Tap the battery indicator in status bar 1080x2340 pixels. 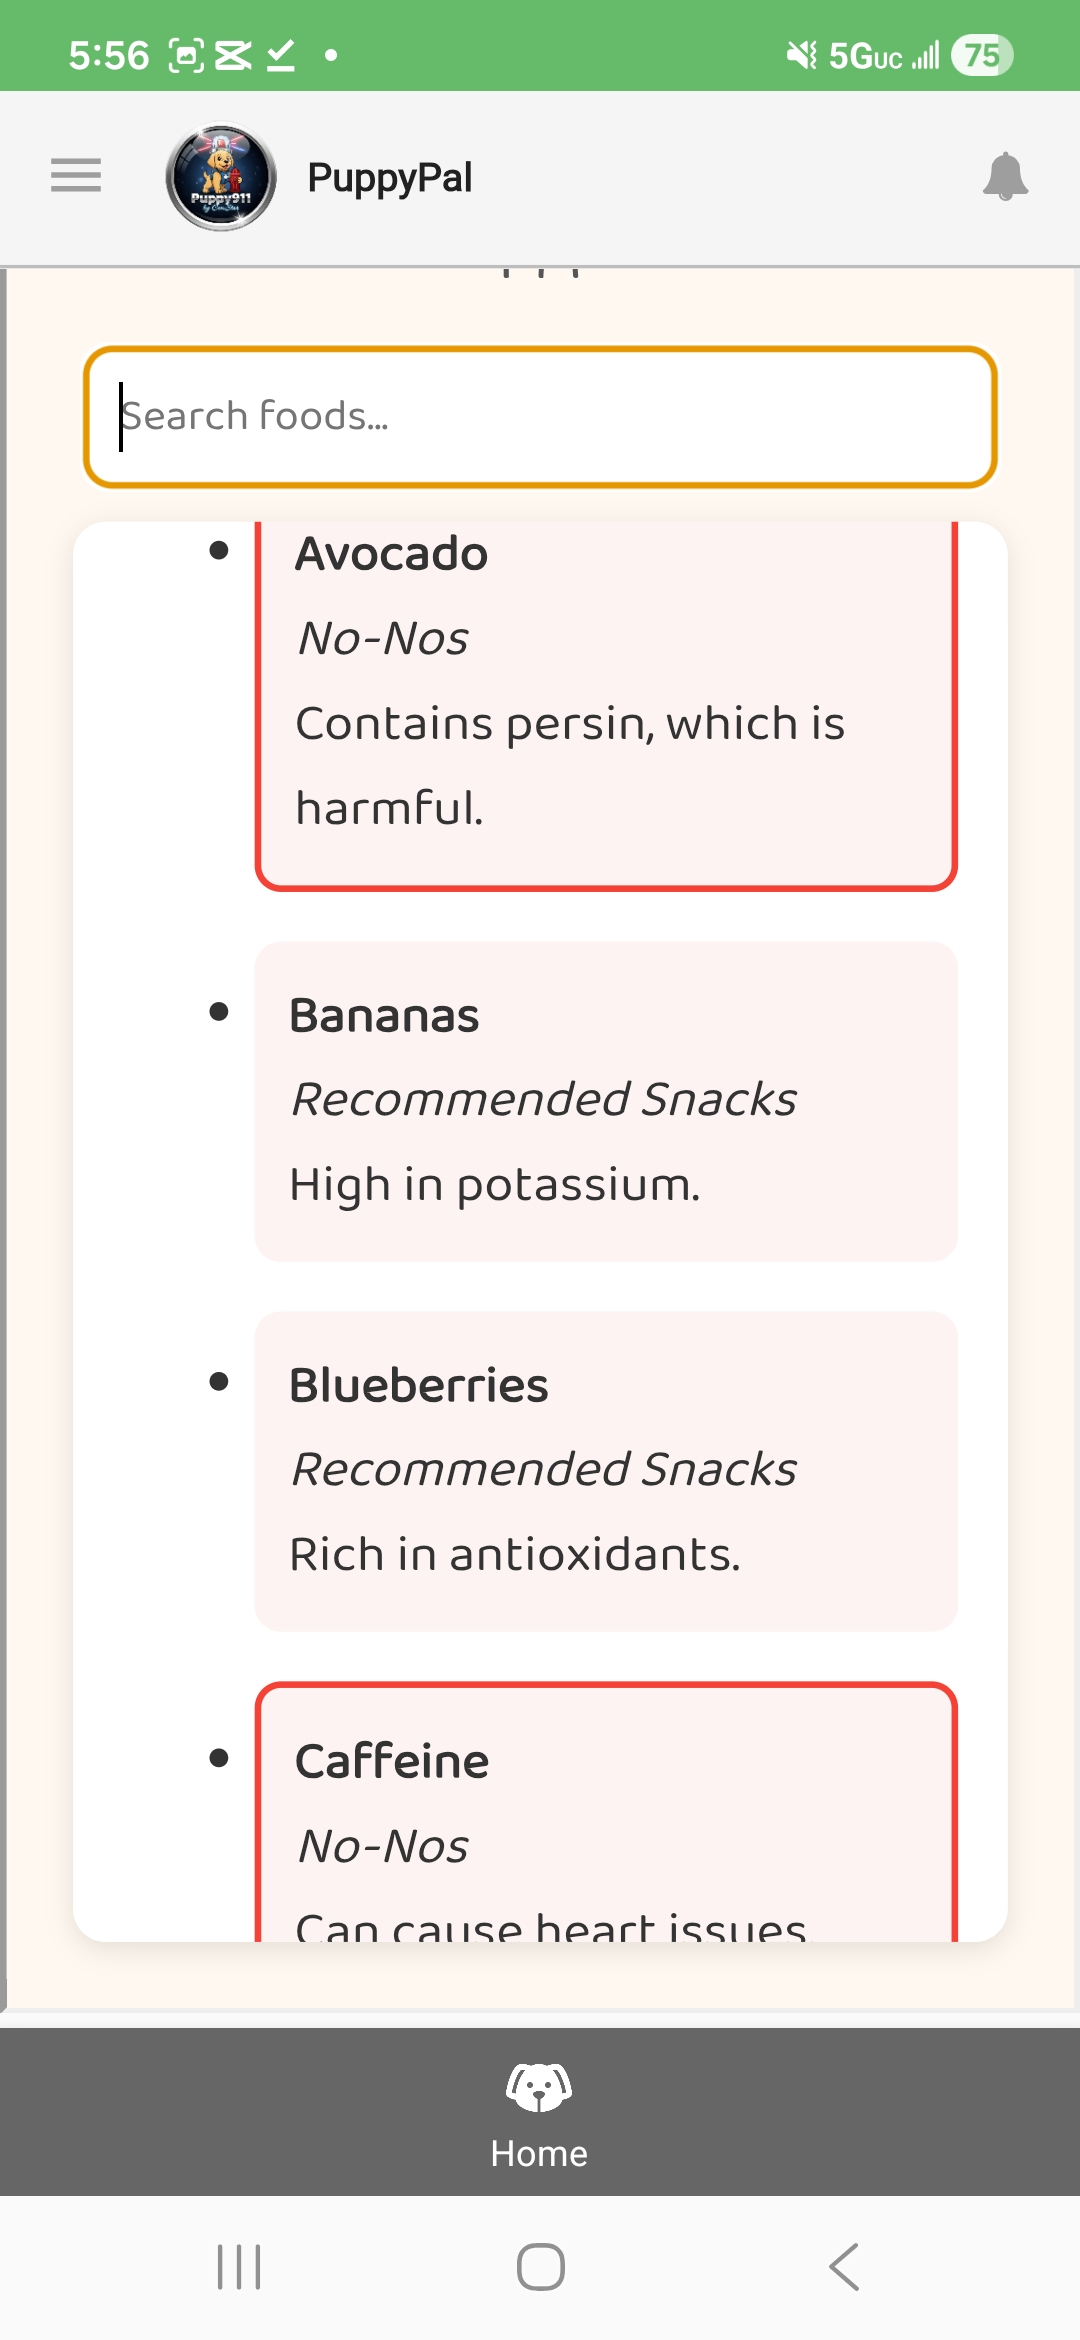(x=981, y=55)
